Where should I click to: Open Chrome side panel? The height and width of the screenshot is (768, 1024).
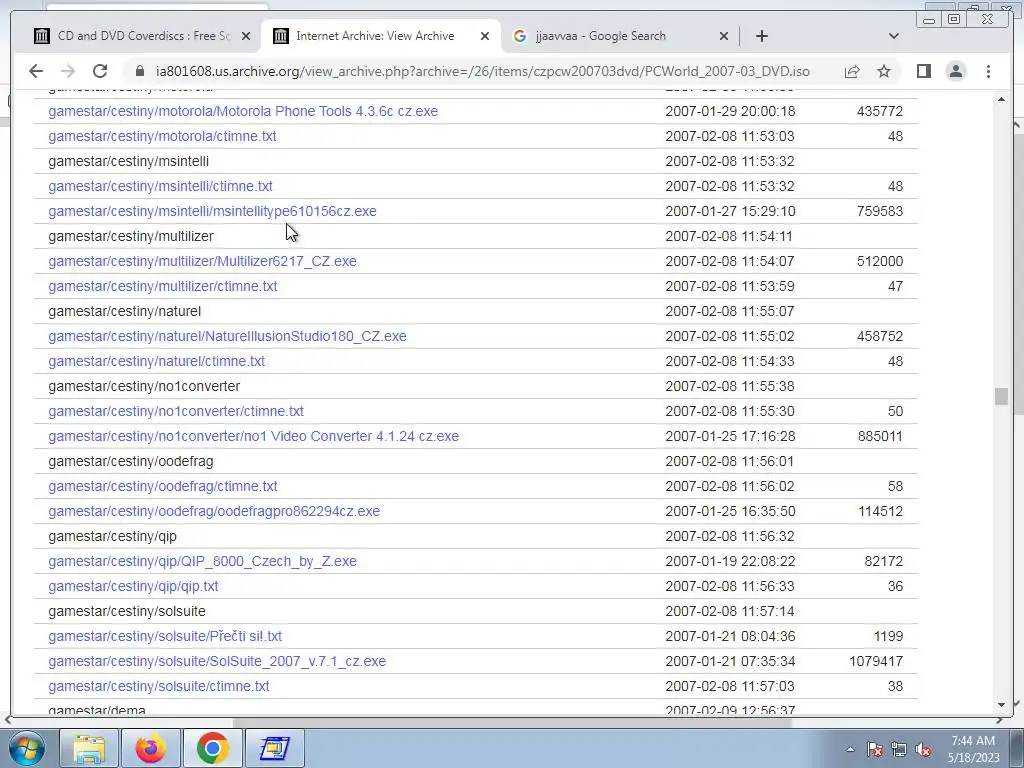(x=923, y=71)
